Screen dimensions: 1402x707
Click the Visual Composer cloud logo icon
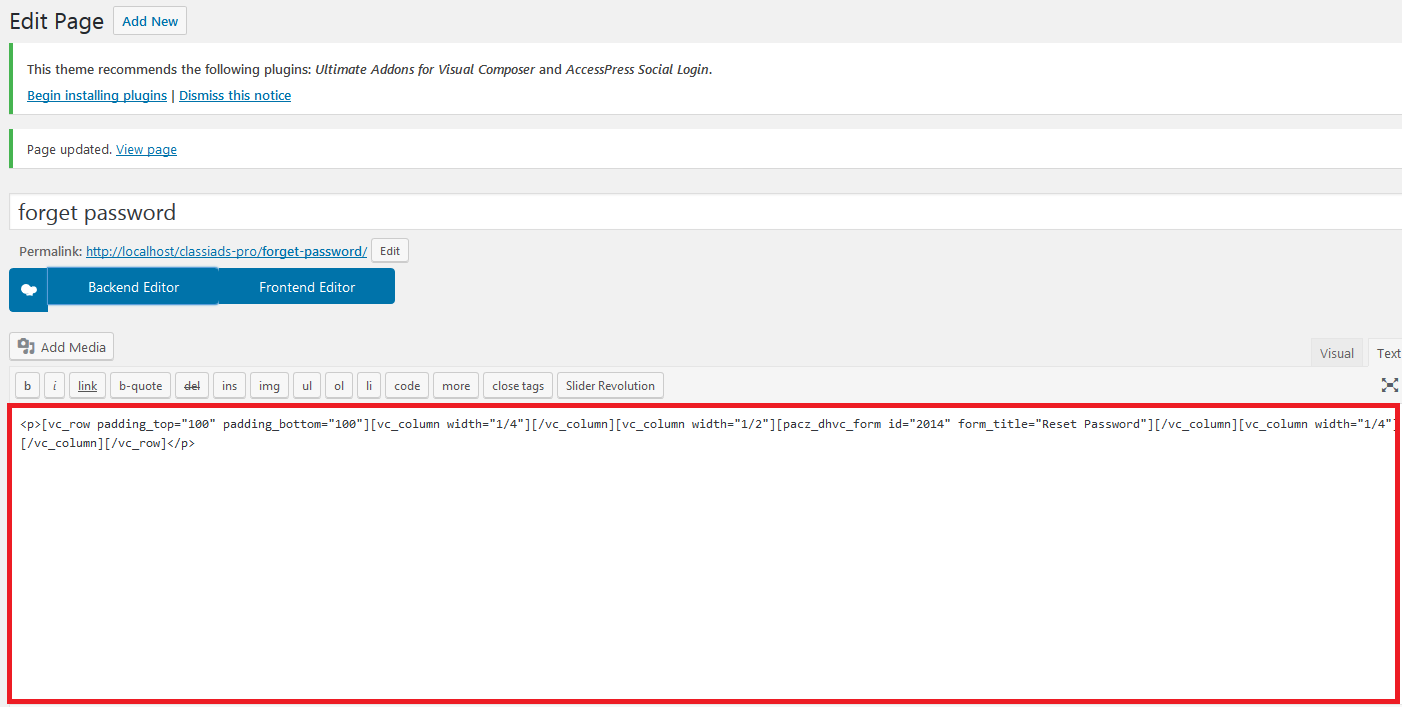(29, 290)
